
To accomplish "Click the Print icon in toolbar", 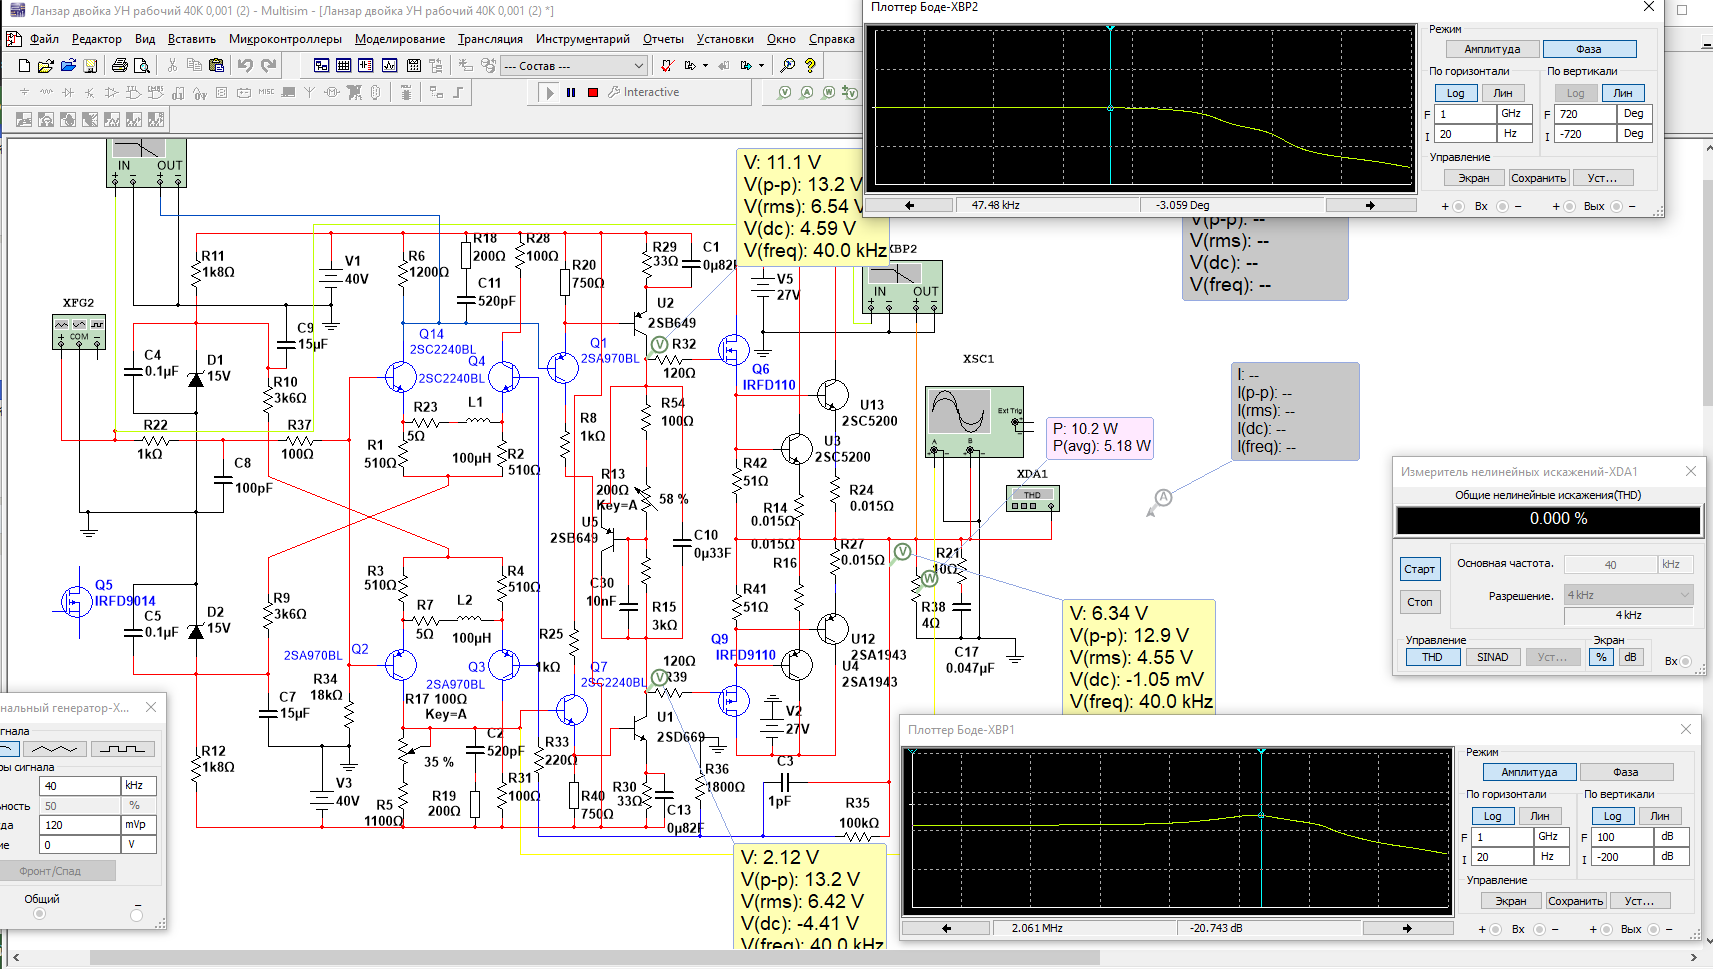I will 120,66.
